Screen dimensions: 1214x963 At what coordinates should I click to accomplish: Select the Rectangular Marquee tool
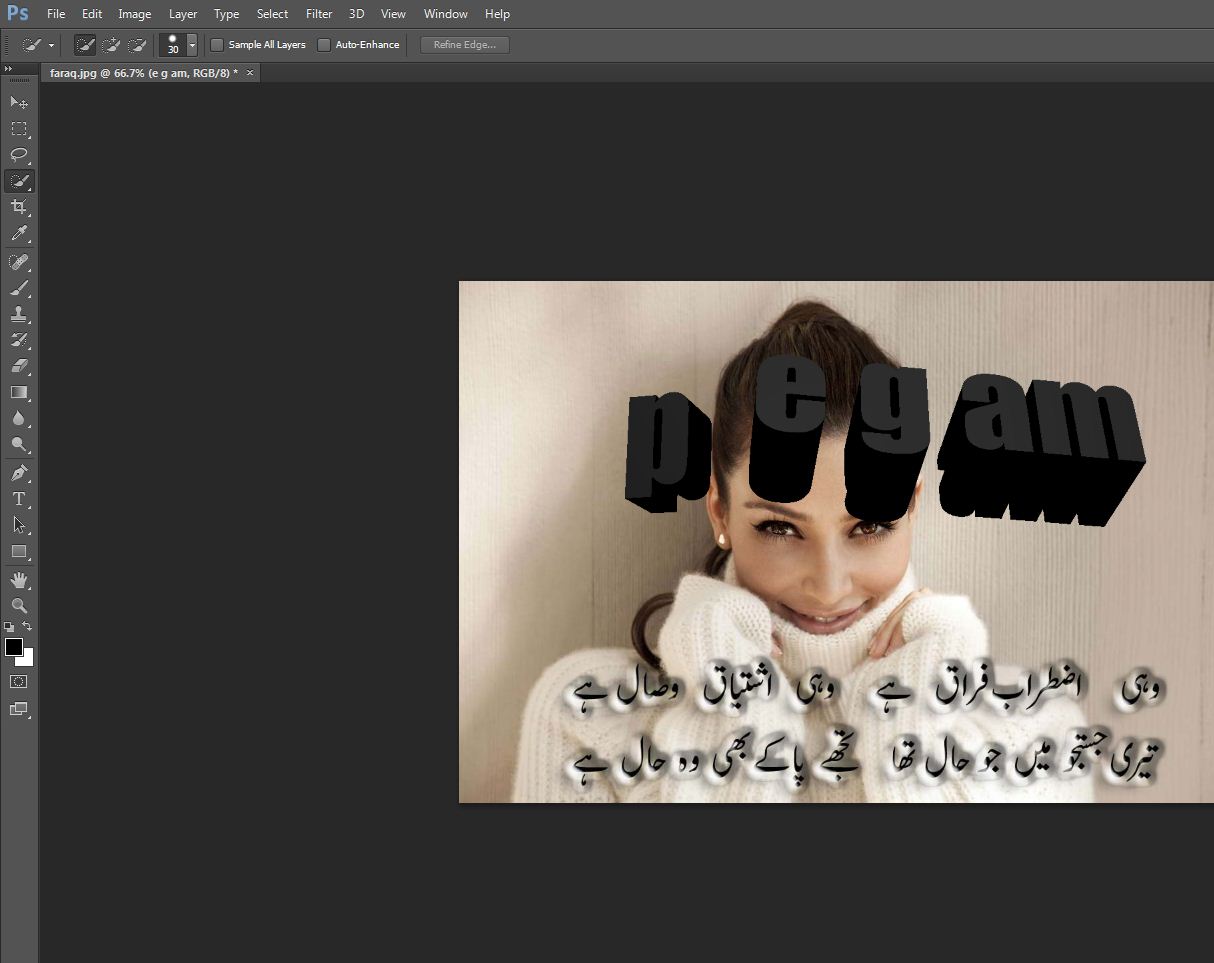(19, 129)
